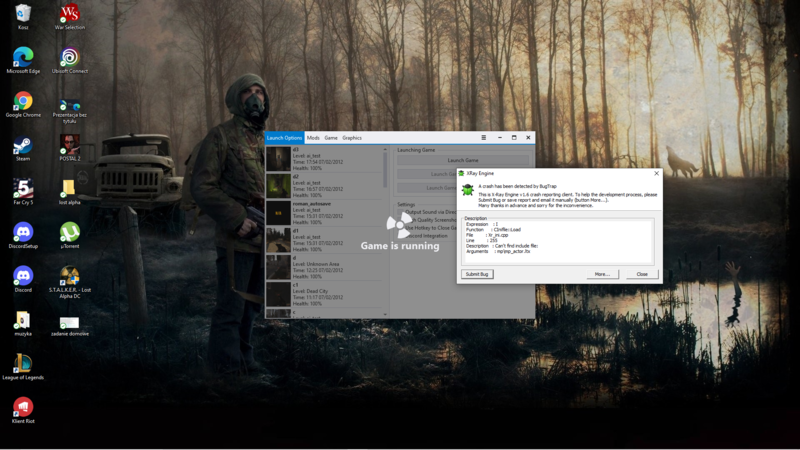Click the Submit Bug button
800x450 pixels.
click(x=477, y=274)
